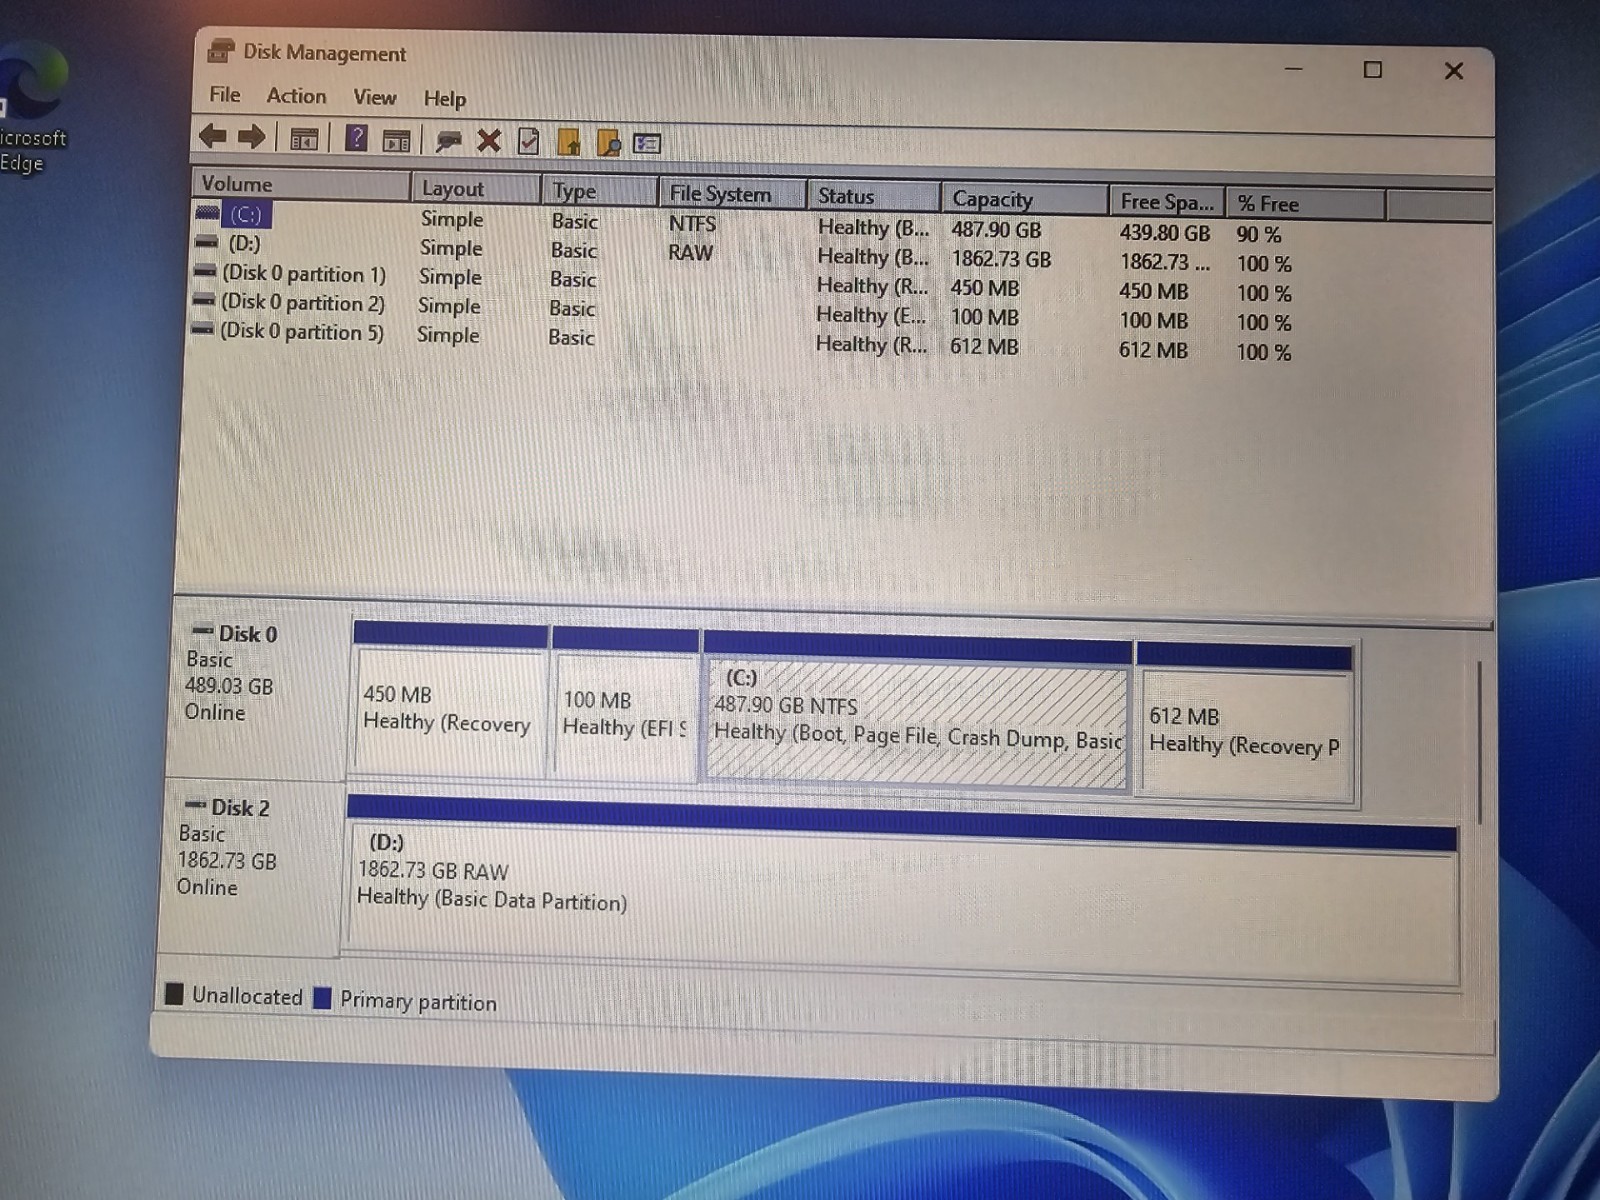Viewport: 1600px width, 1200px height.
Task: Click the Unallocated legend black swatch
Action: (x=174, y=994)
